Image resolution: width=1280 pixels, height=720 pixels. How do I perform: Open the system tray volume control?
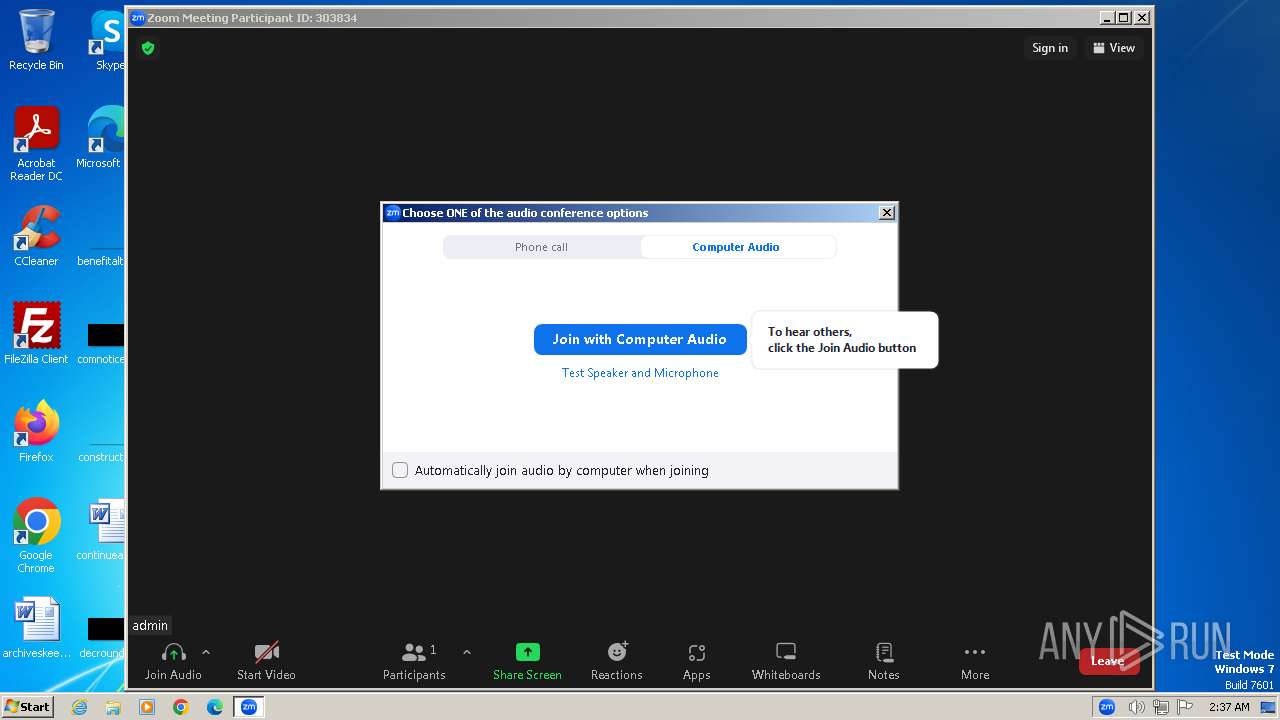[1136, 707]
